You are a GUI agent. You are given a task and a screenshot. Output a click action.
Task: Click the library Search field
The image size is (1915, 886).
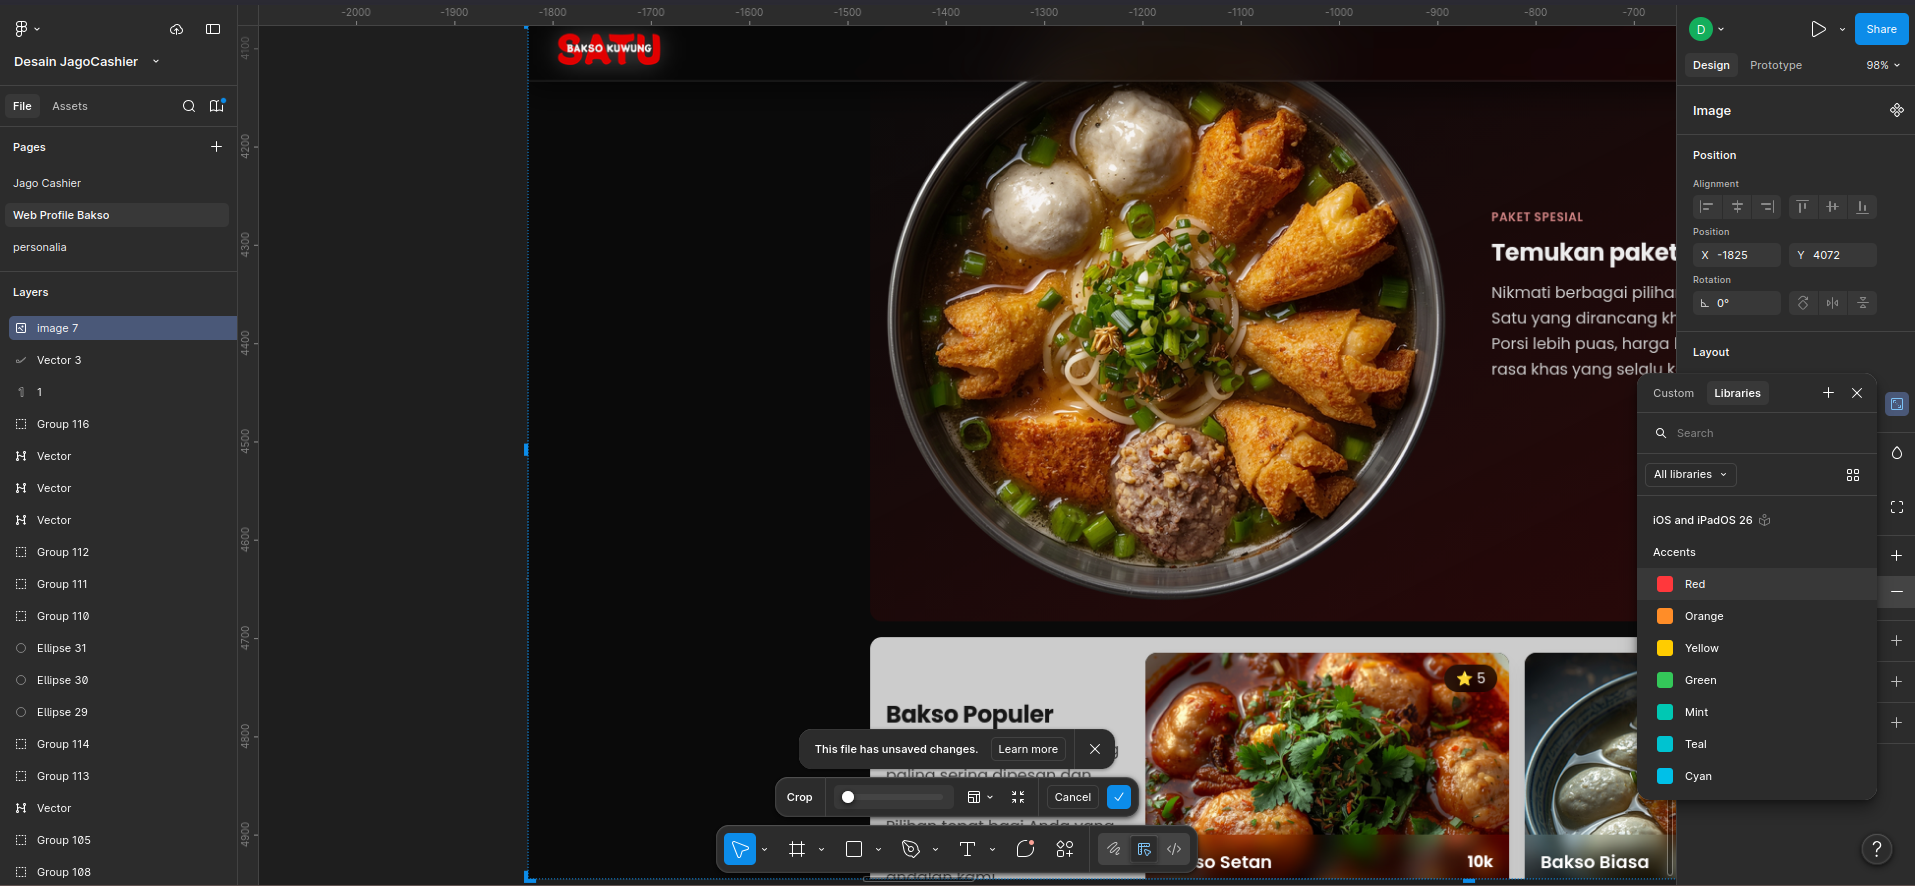pos(1757,433)
